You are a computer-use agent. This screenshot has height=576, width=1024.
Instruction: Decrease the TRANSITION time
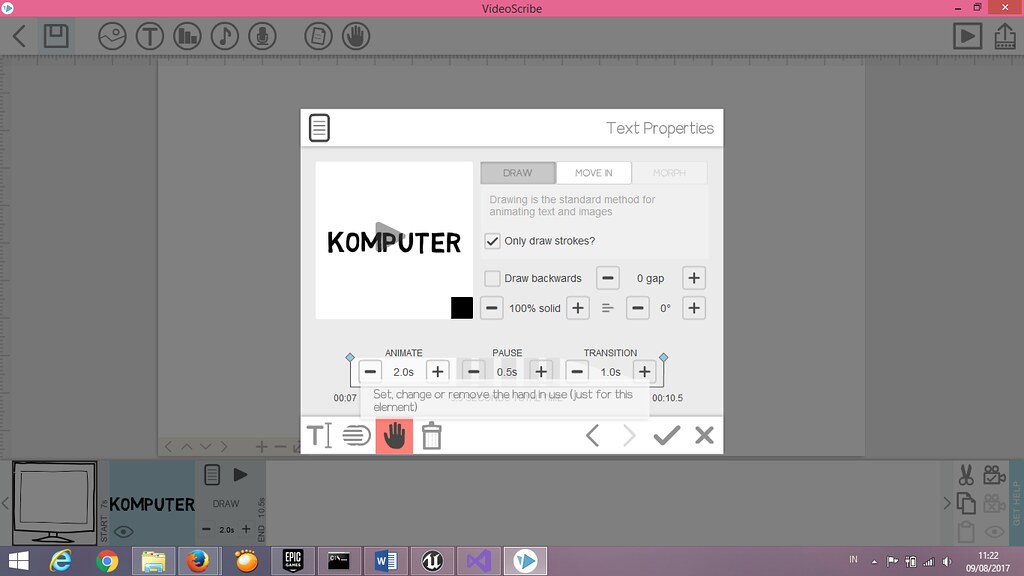(x=577, y=372)
